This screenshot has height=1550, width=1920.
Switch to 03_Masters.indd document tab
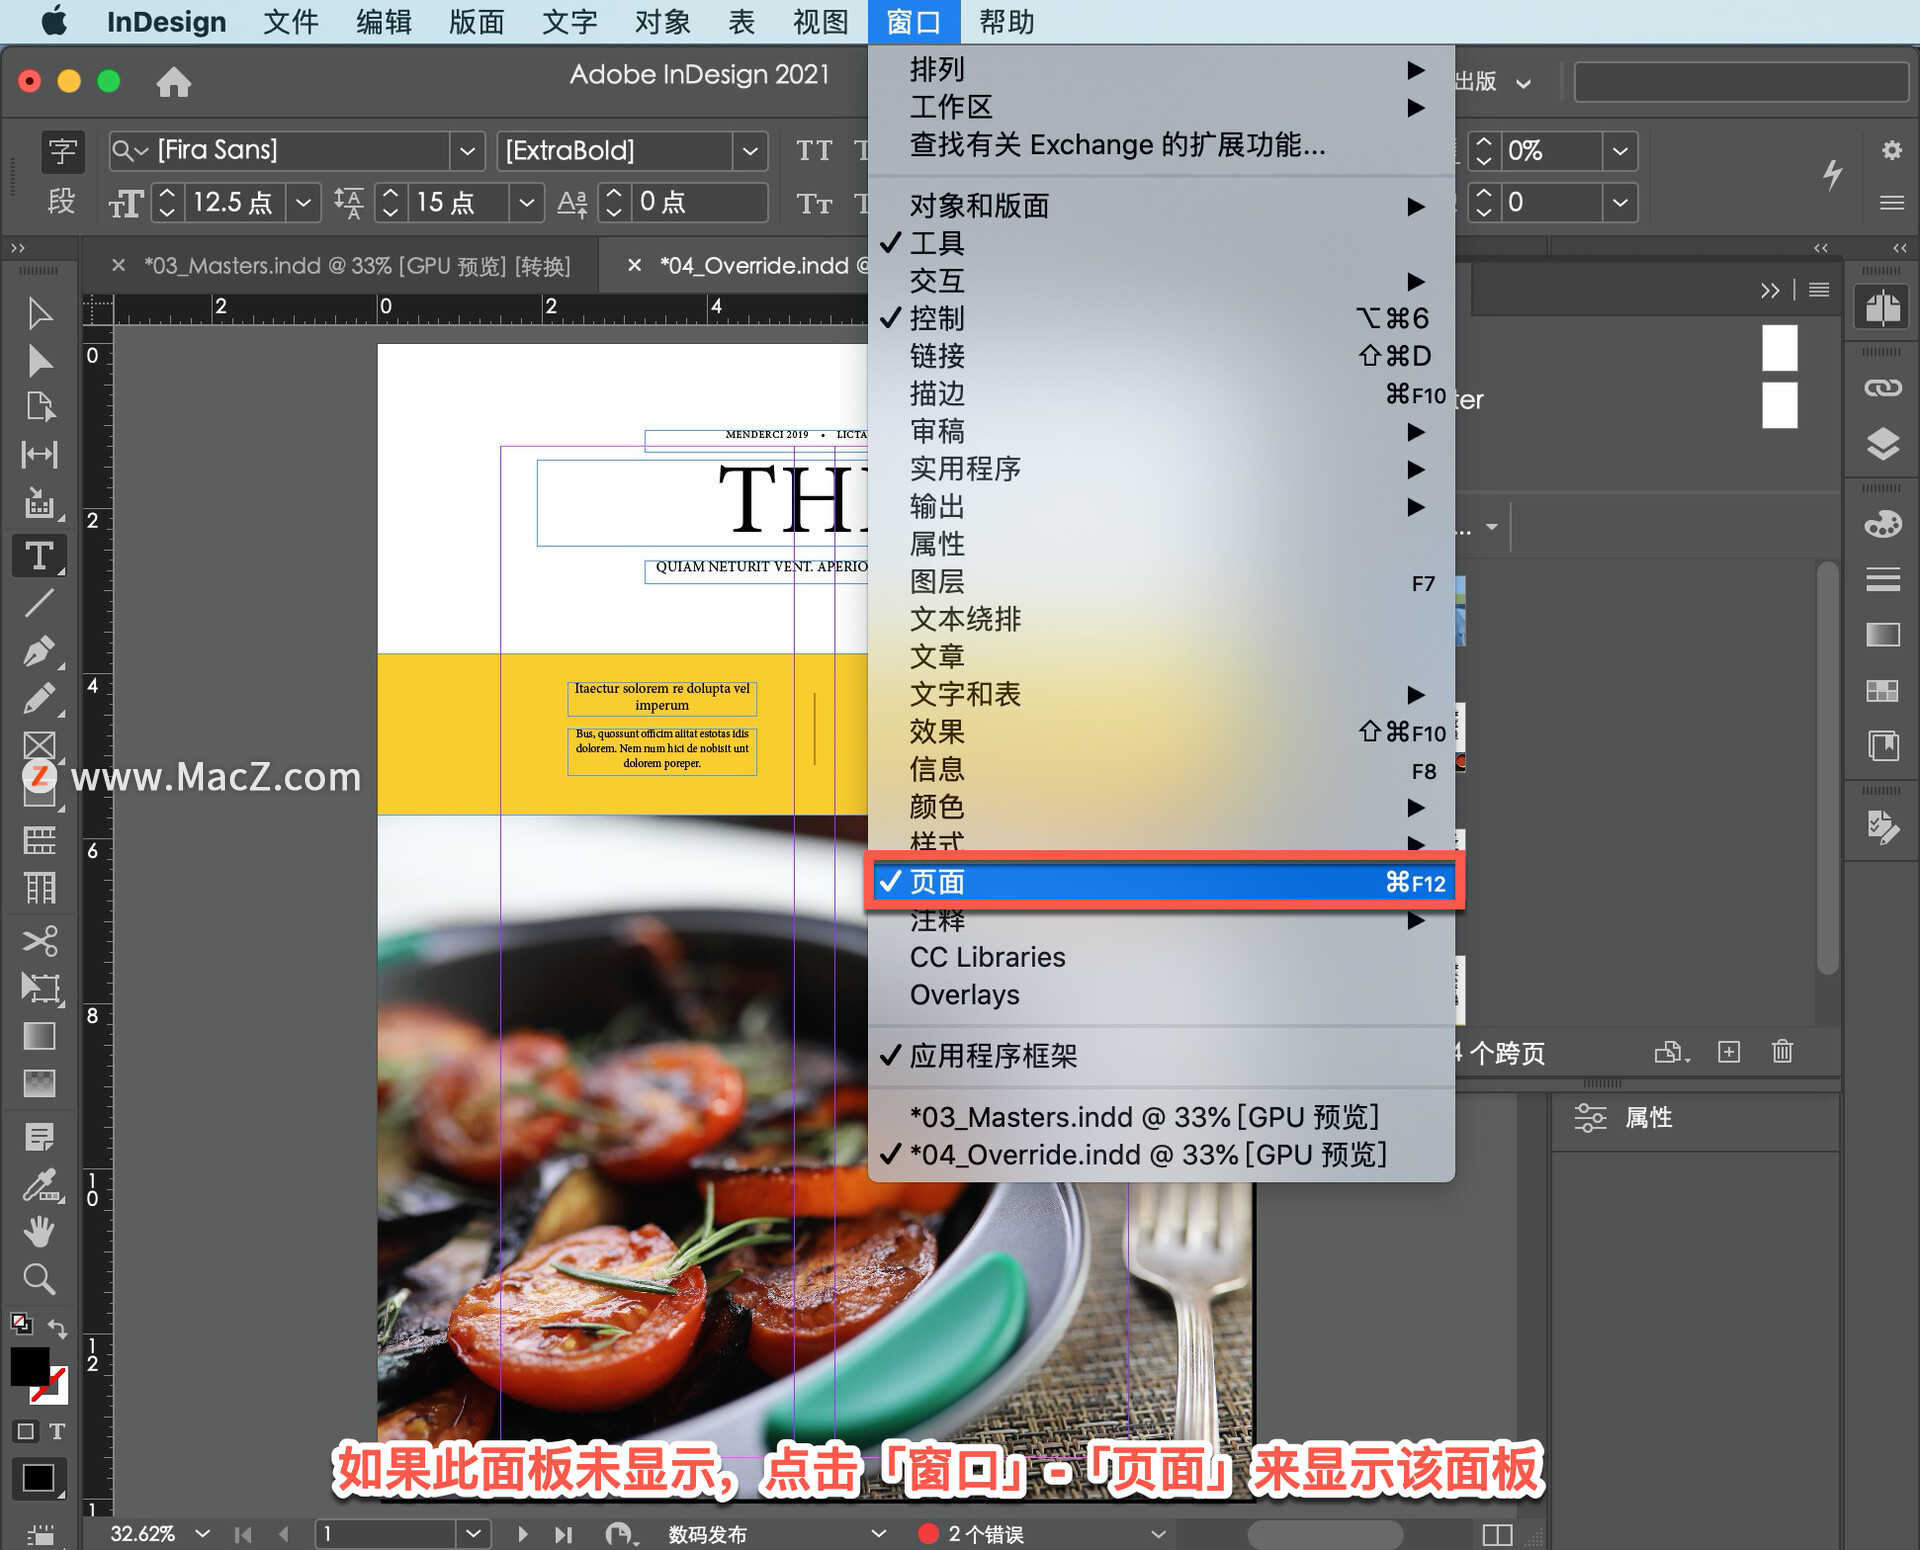pyautogui.click(x=357, y=266)
